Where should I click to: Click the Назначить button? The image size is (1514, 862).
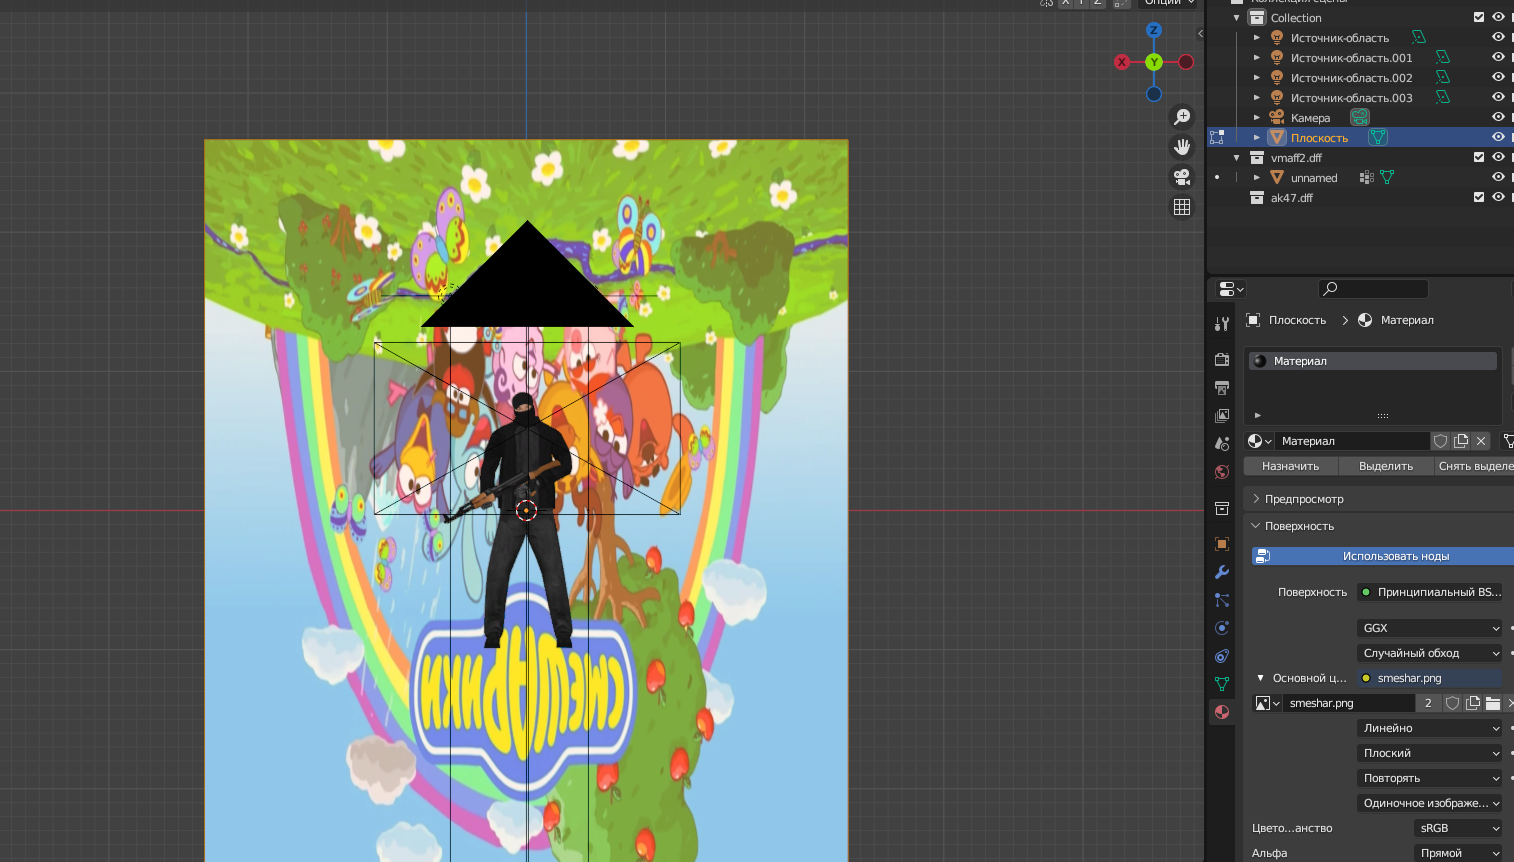coord(1290,466)
